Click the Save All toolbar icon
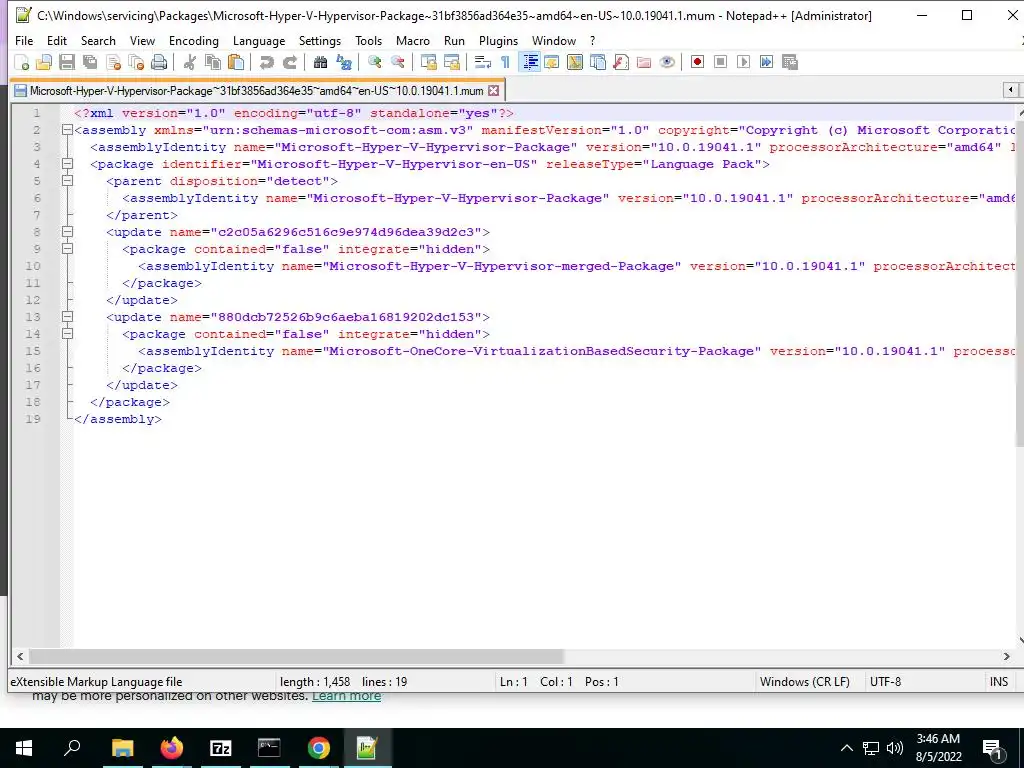The image size is (1024, 768). [x=89, y=62]
